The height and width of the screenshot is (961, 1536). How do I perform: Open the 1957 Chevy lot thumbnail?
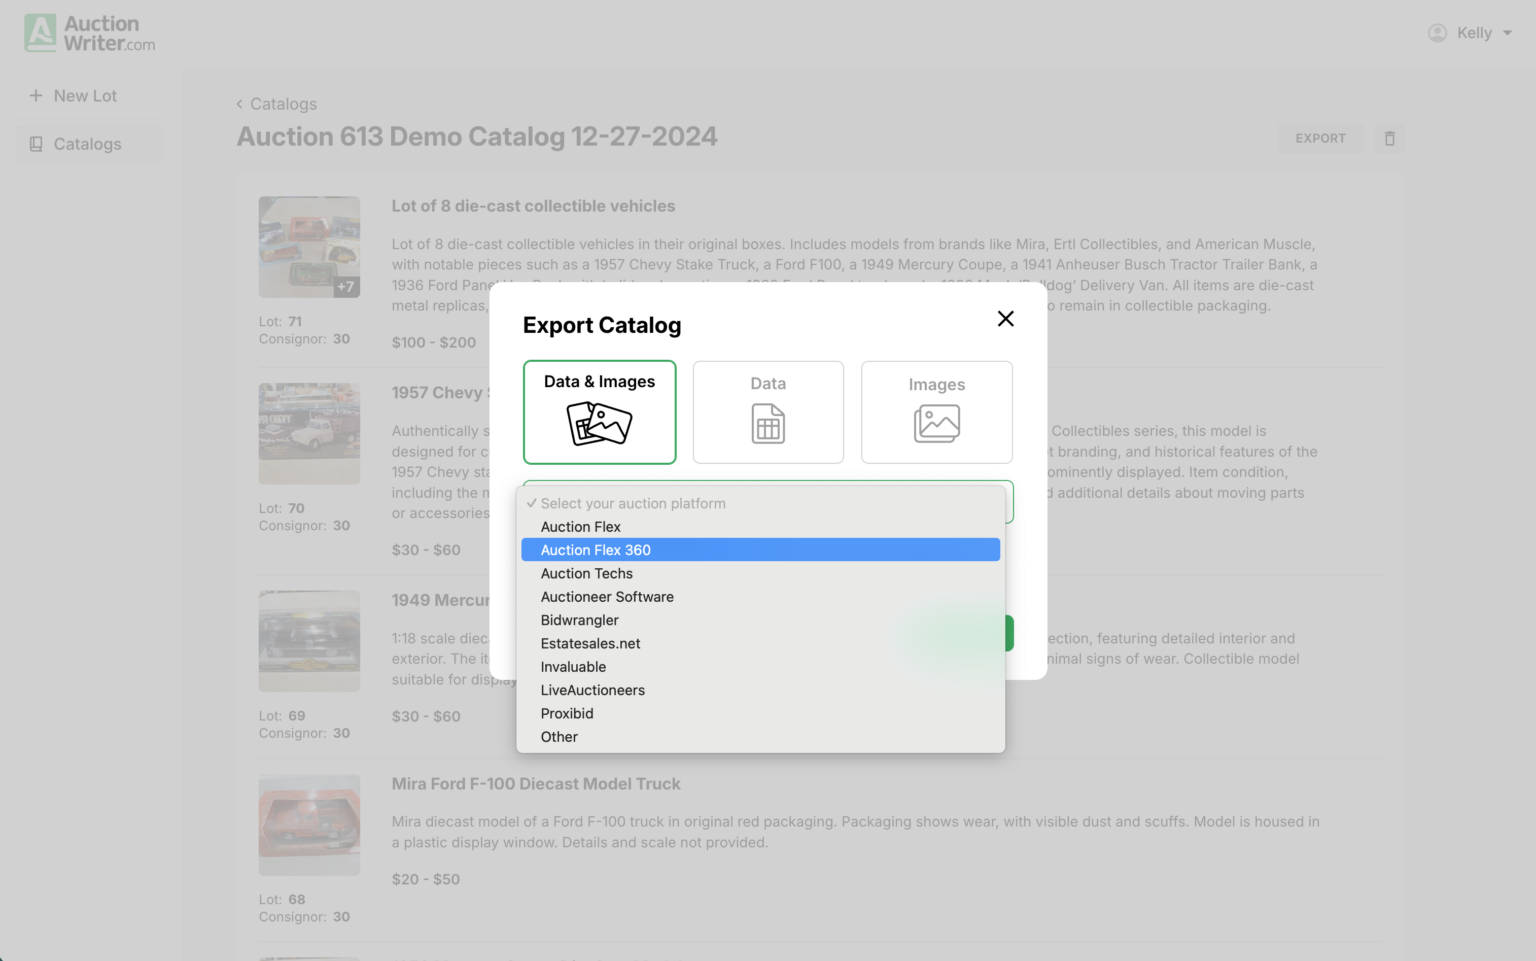pyautogui.click(x=309, y=433)
